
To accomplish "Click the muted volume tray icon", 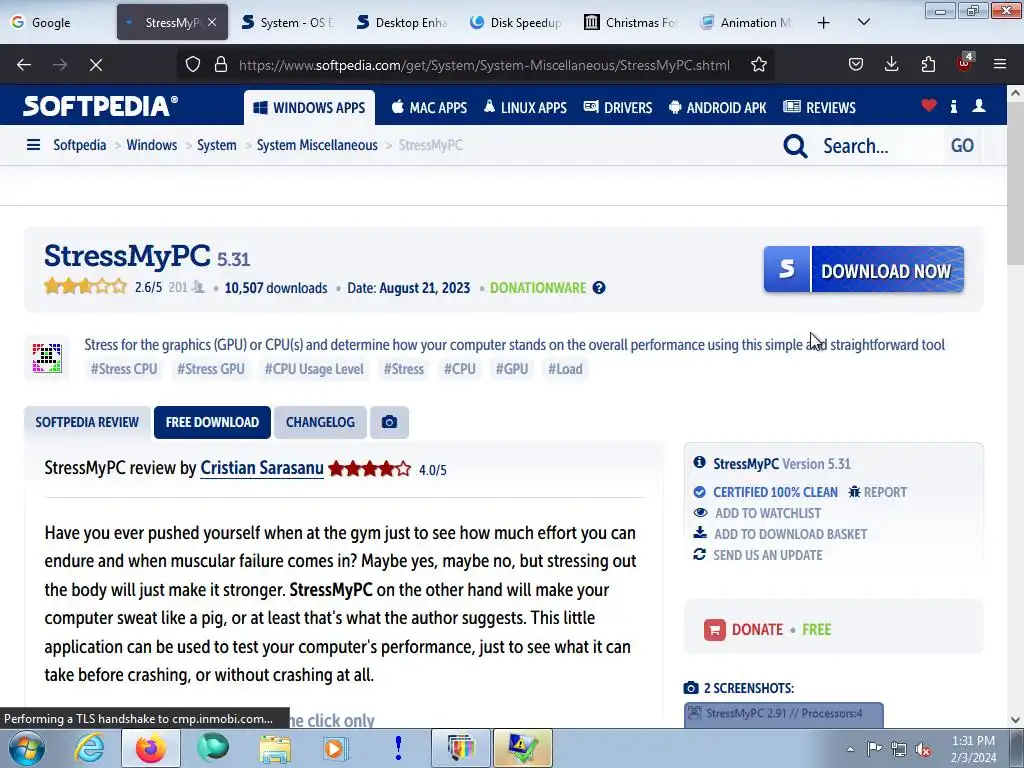I will [x=923, y=749].
